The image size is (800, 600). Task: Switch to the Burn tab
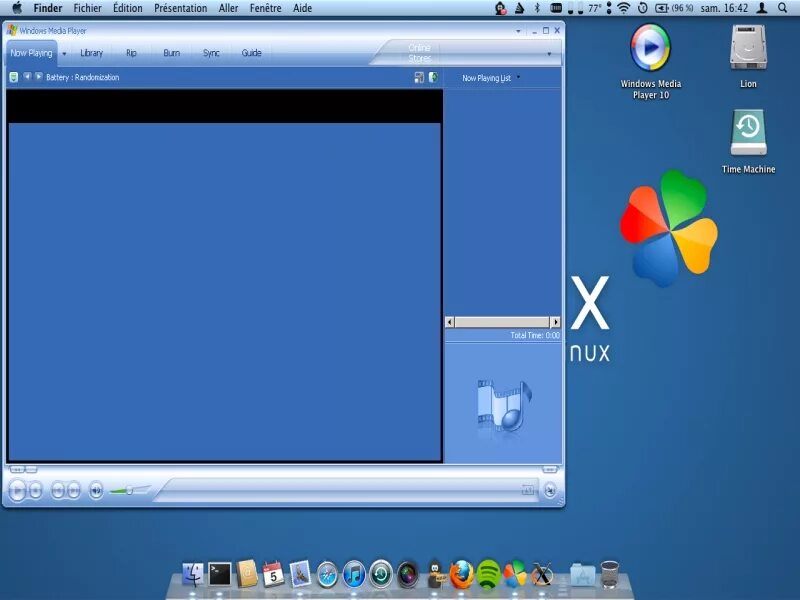point(171,53)
